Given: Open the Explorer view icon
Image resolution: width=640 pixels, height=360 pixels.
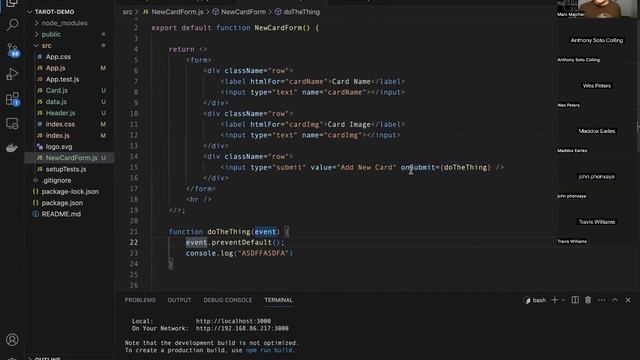Looking at the screenshot, I should [x=12, y=3].
